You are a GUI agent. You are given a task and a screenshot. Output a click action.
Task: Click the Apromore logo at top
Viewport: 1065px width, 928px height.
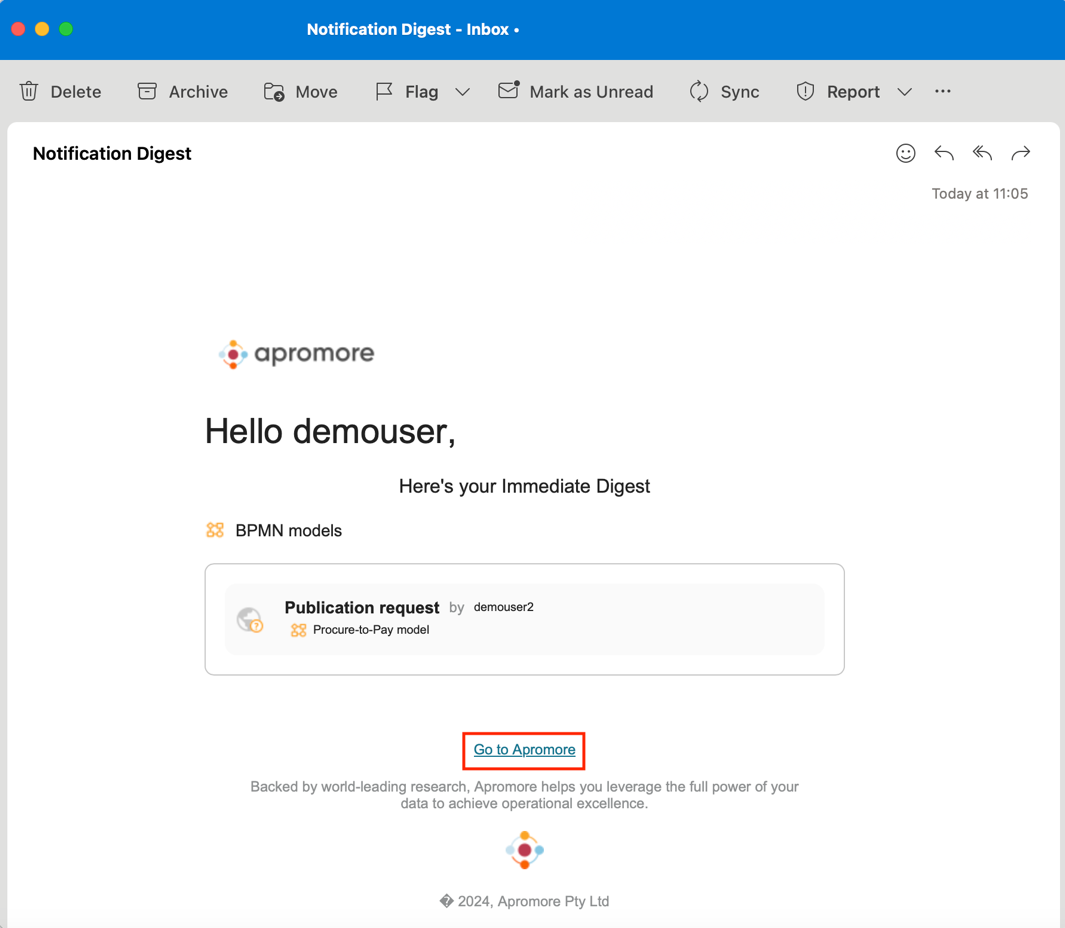297,354
